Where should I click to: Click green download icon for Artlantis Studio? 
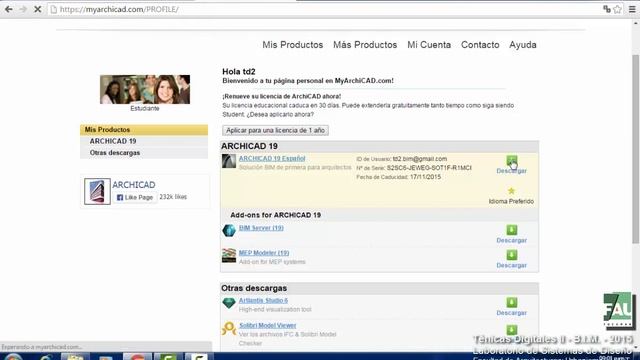click(x=511, y=302)
